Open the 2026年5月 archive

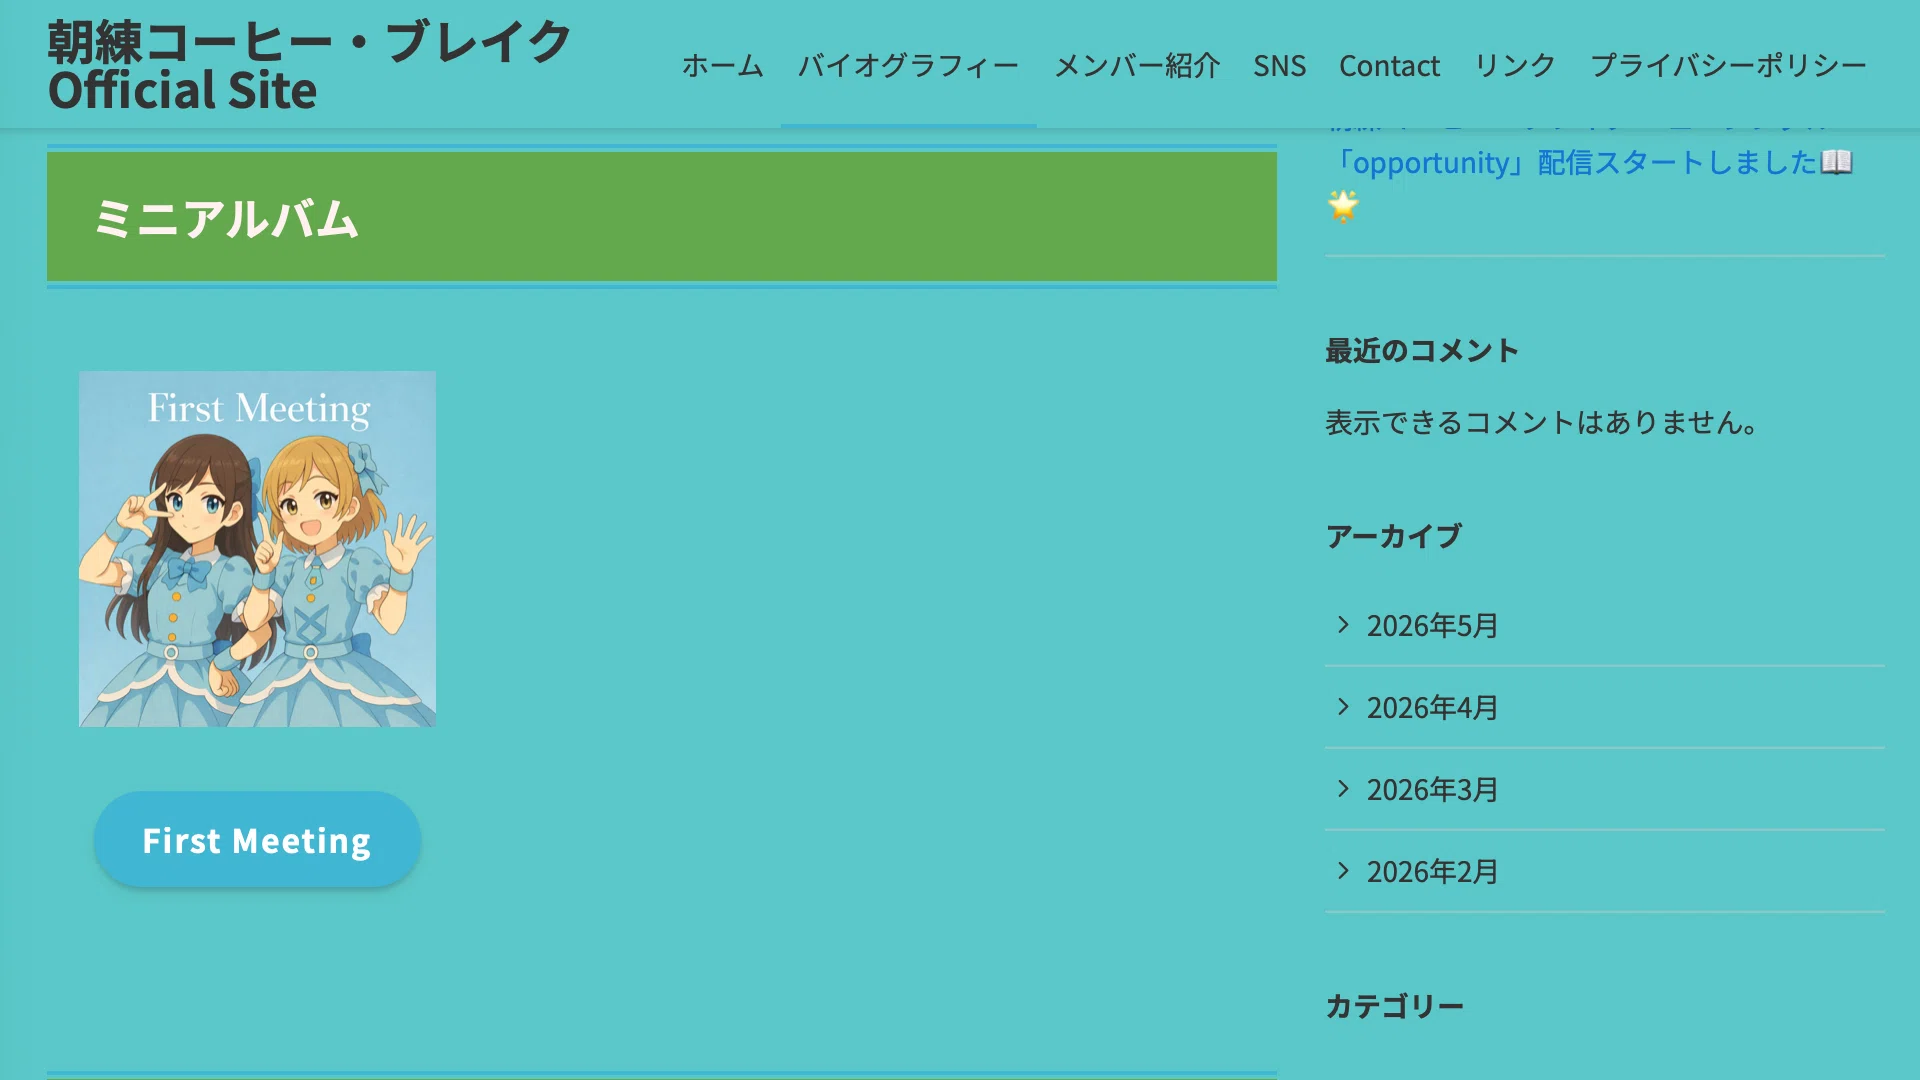[1432, 626]
